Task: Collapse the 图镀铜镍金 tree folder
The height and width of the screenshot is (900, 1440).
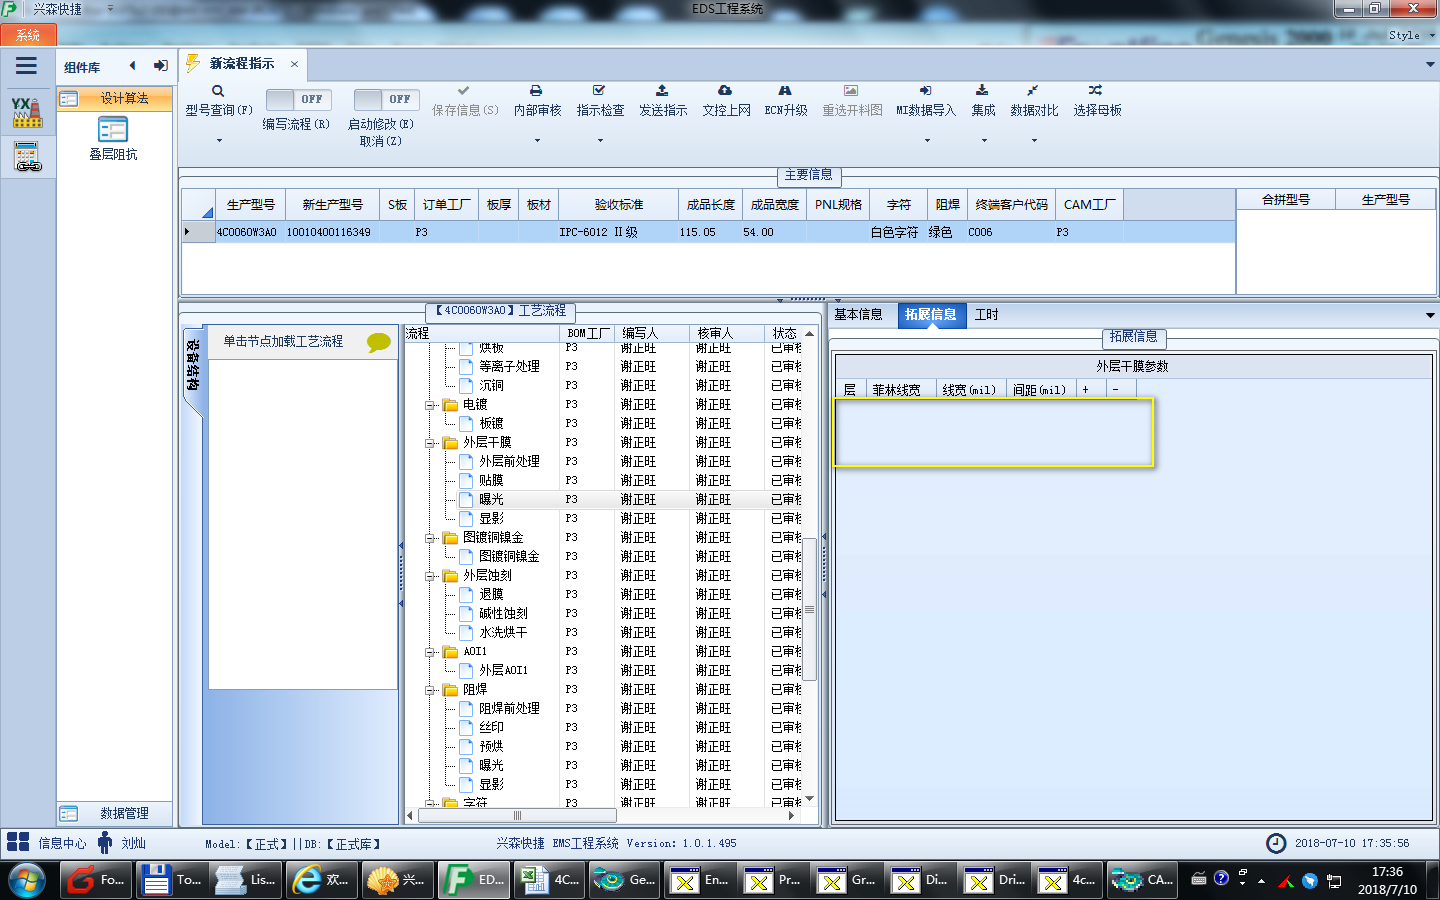Action: [x=430, y=538]
